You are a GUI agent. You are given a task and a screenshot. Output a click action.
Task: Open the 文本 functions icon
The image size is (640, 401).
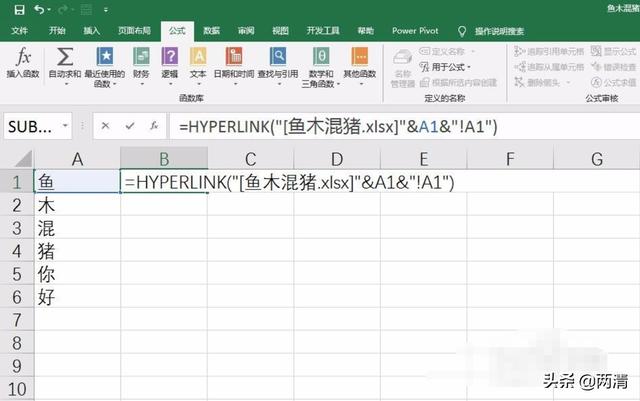point(198,56)
